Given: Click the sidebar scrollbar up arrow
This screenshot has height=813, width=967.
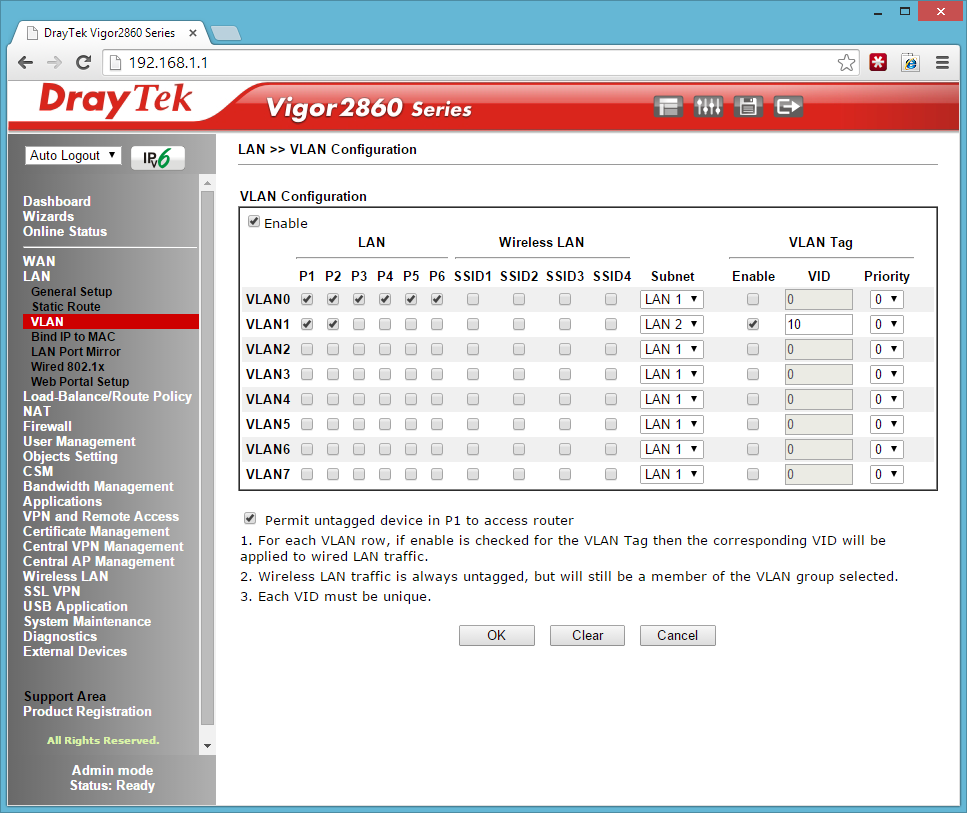Looking at the screenshot, I should click(207, 183).
